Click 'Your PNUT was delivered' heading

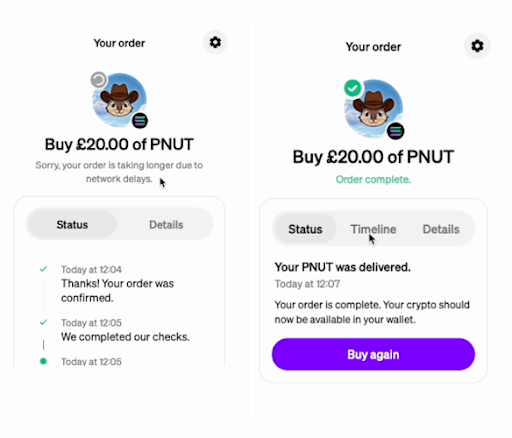pyautogui.click(x=342, y=267)
